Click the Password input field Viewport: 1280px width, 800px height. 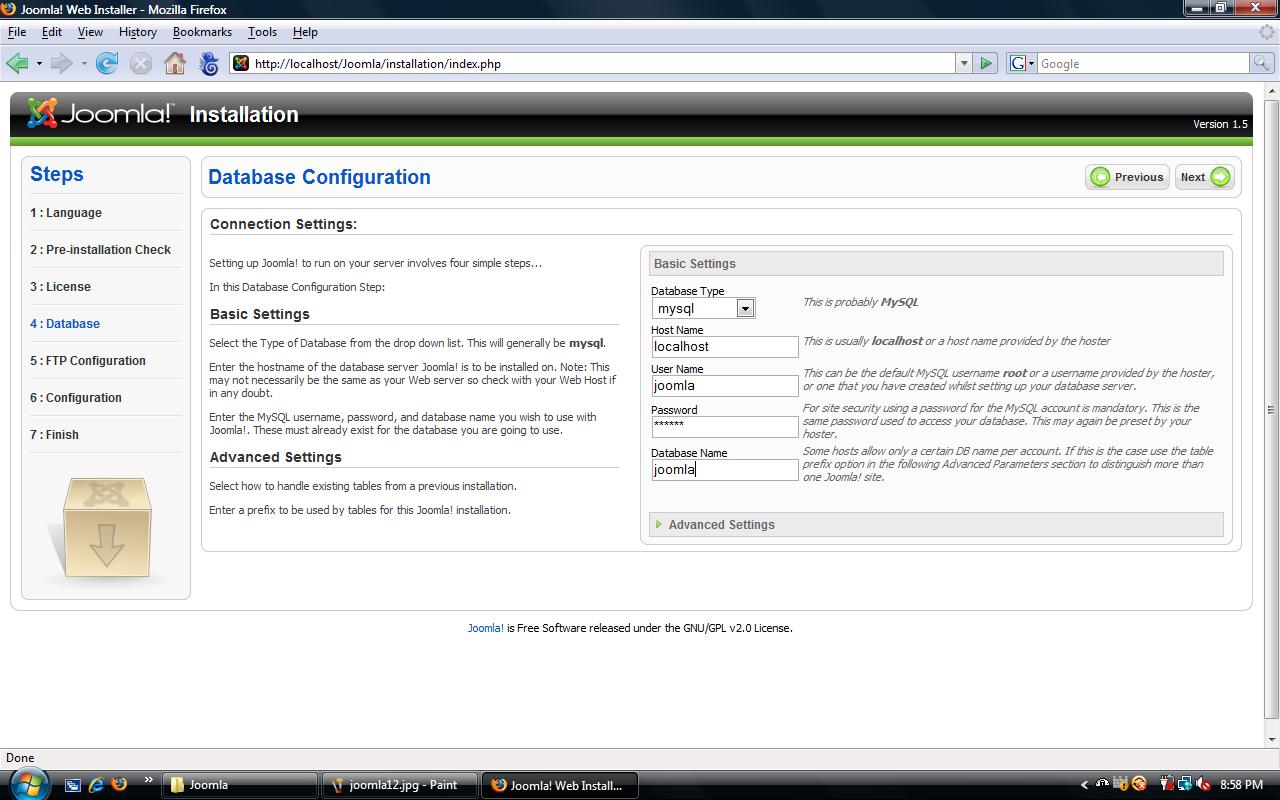(x=724, y=427)
